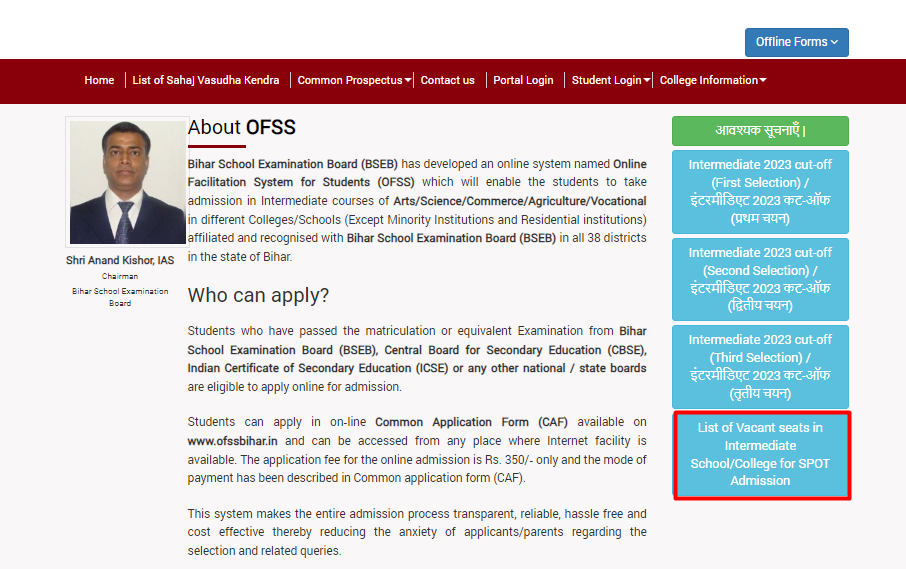Click the name Shri Anand Kishor, IAS
This screenshot has height=569, width=906.
pos(120,261)
